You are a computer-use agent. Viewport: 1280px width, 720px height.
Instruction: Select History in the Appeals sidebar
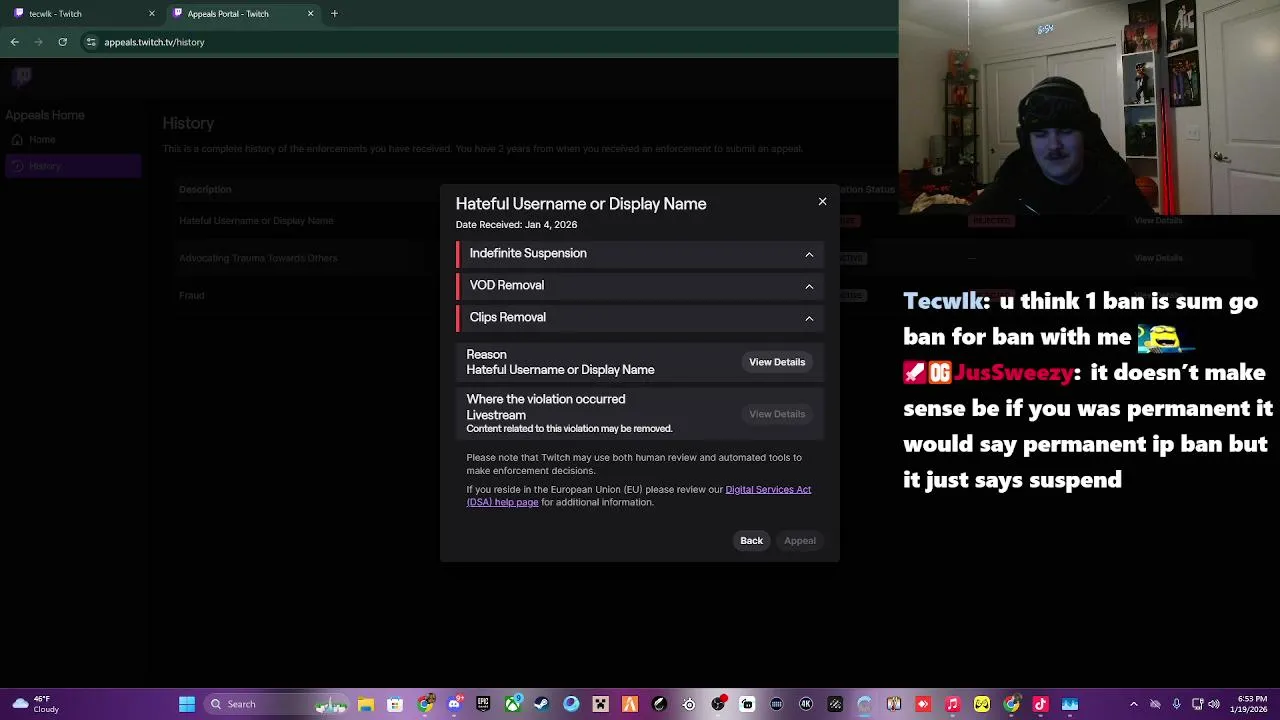tap(72, 166)
